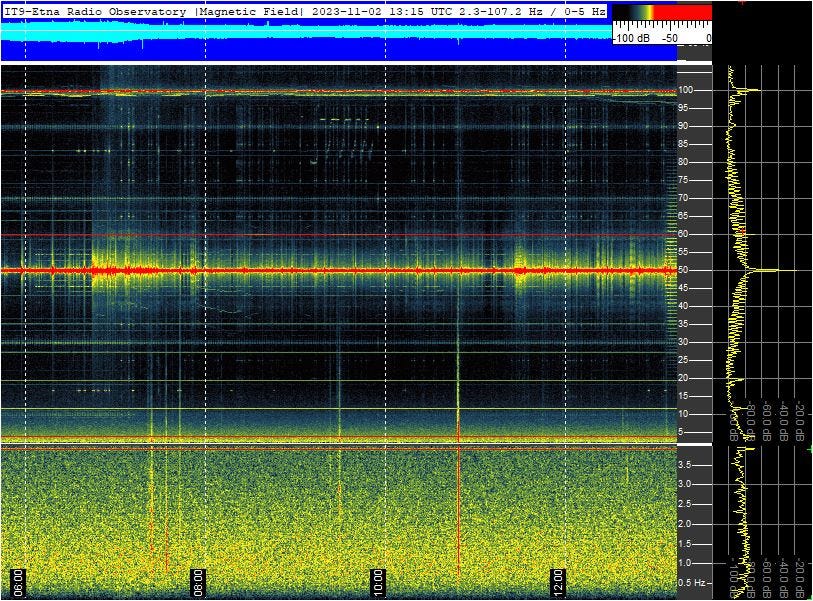Click the 70 Hz frequency axis label
Viewport: 813px width, 601px height.
(x=683, y=198)
